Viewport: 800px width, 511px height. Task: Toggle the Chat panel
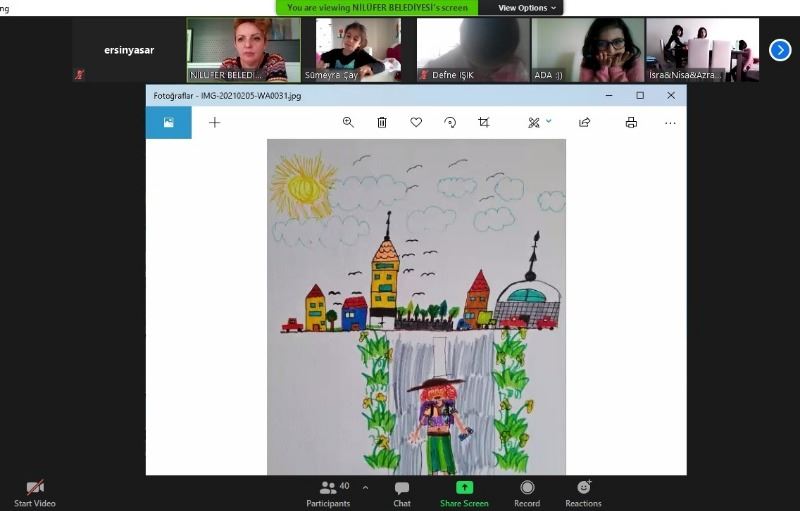pyautogui.click(x=402, y=494)
